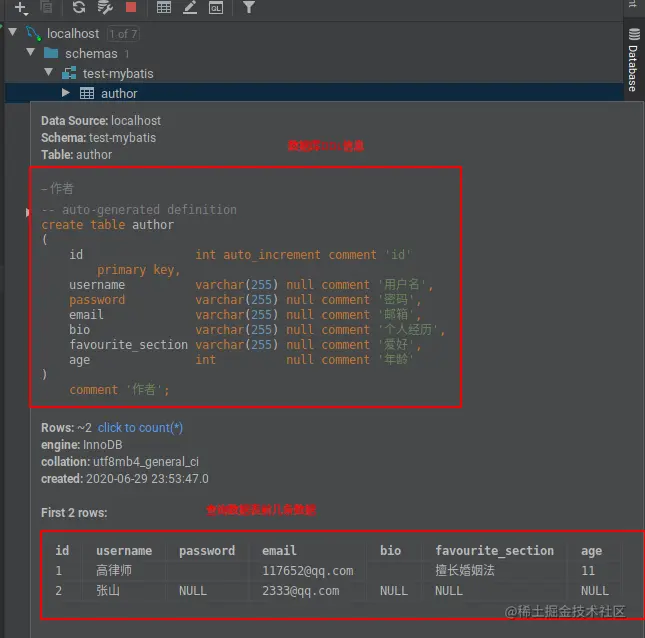Click the "2333@qq.com" email cell
Viewport: 645px width, 638px height.
pos(301,591)
